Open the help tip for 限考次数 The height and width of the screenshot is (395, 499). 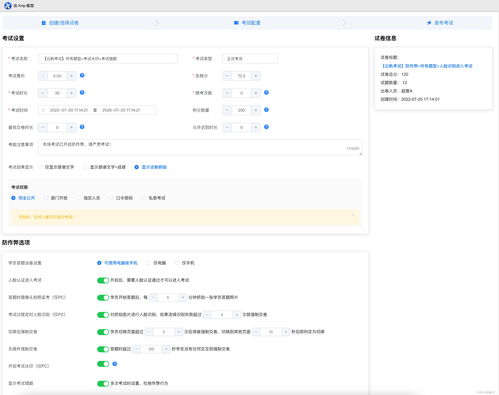point(266,92)
